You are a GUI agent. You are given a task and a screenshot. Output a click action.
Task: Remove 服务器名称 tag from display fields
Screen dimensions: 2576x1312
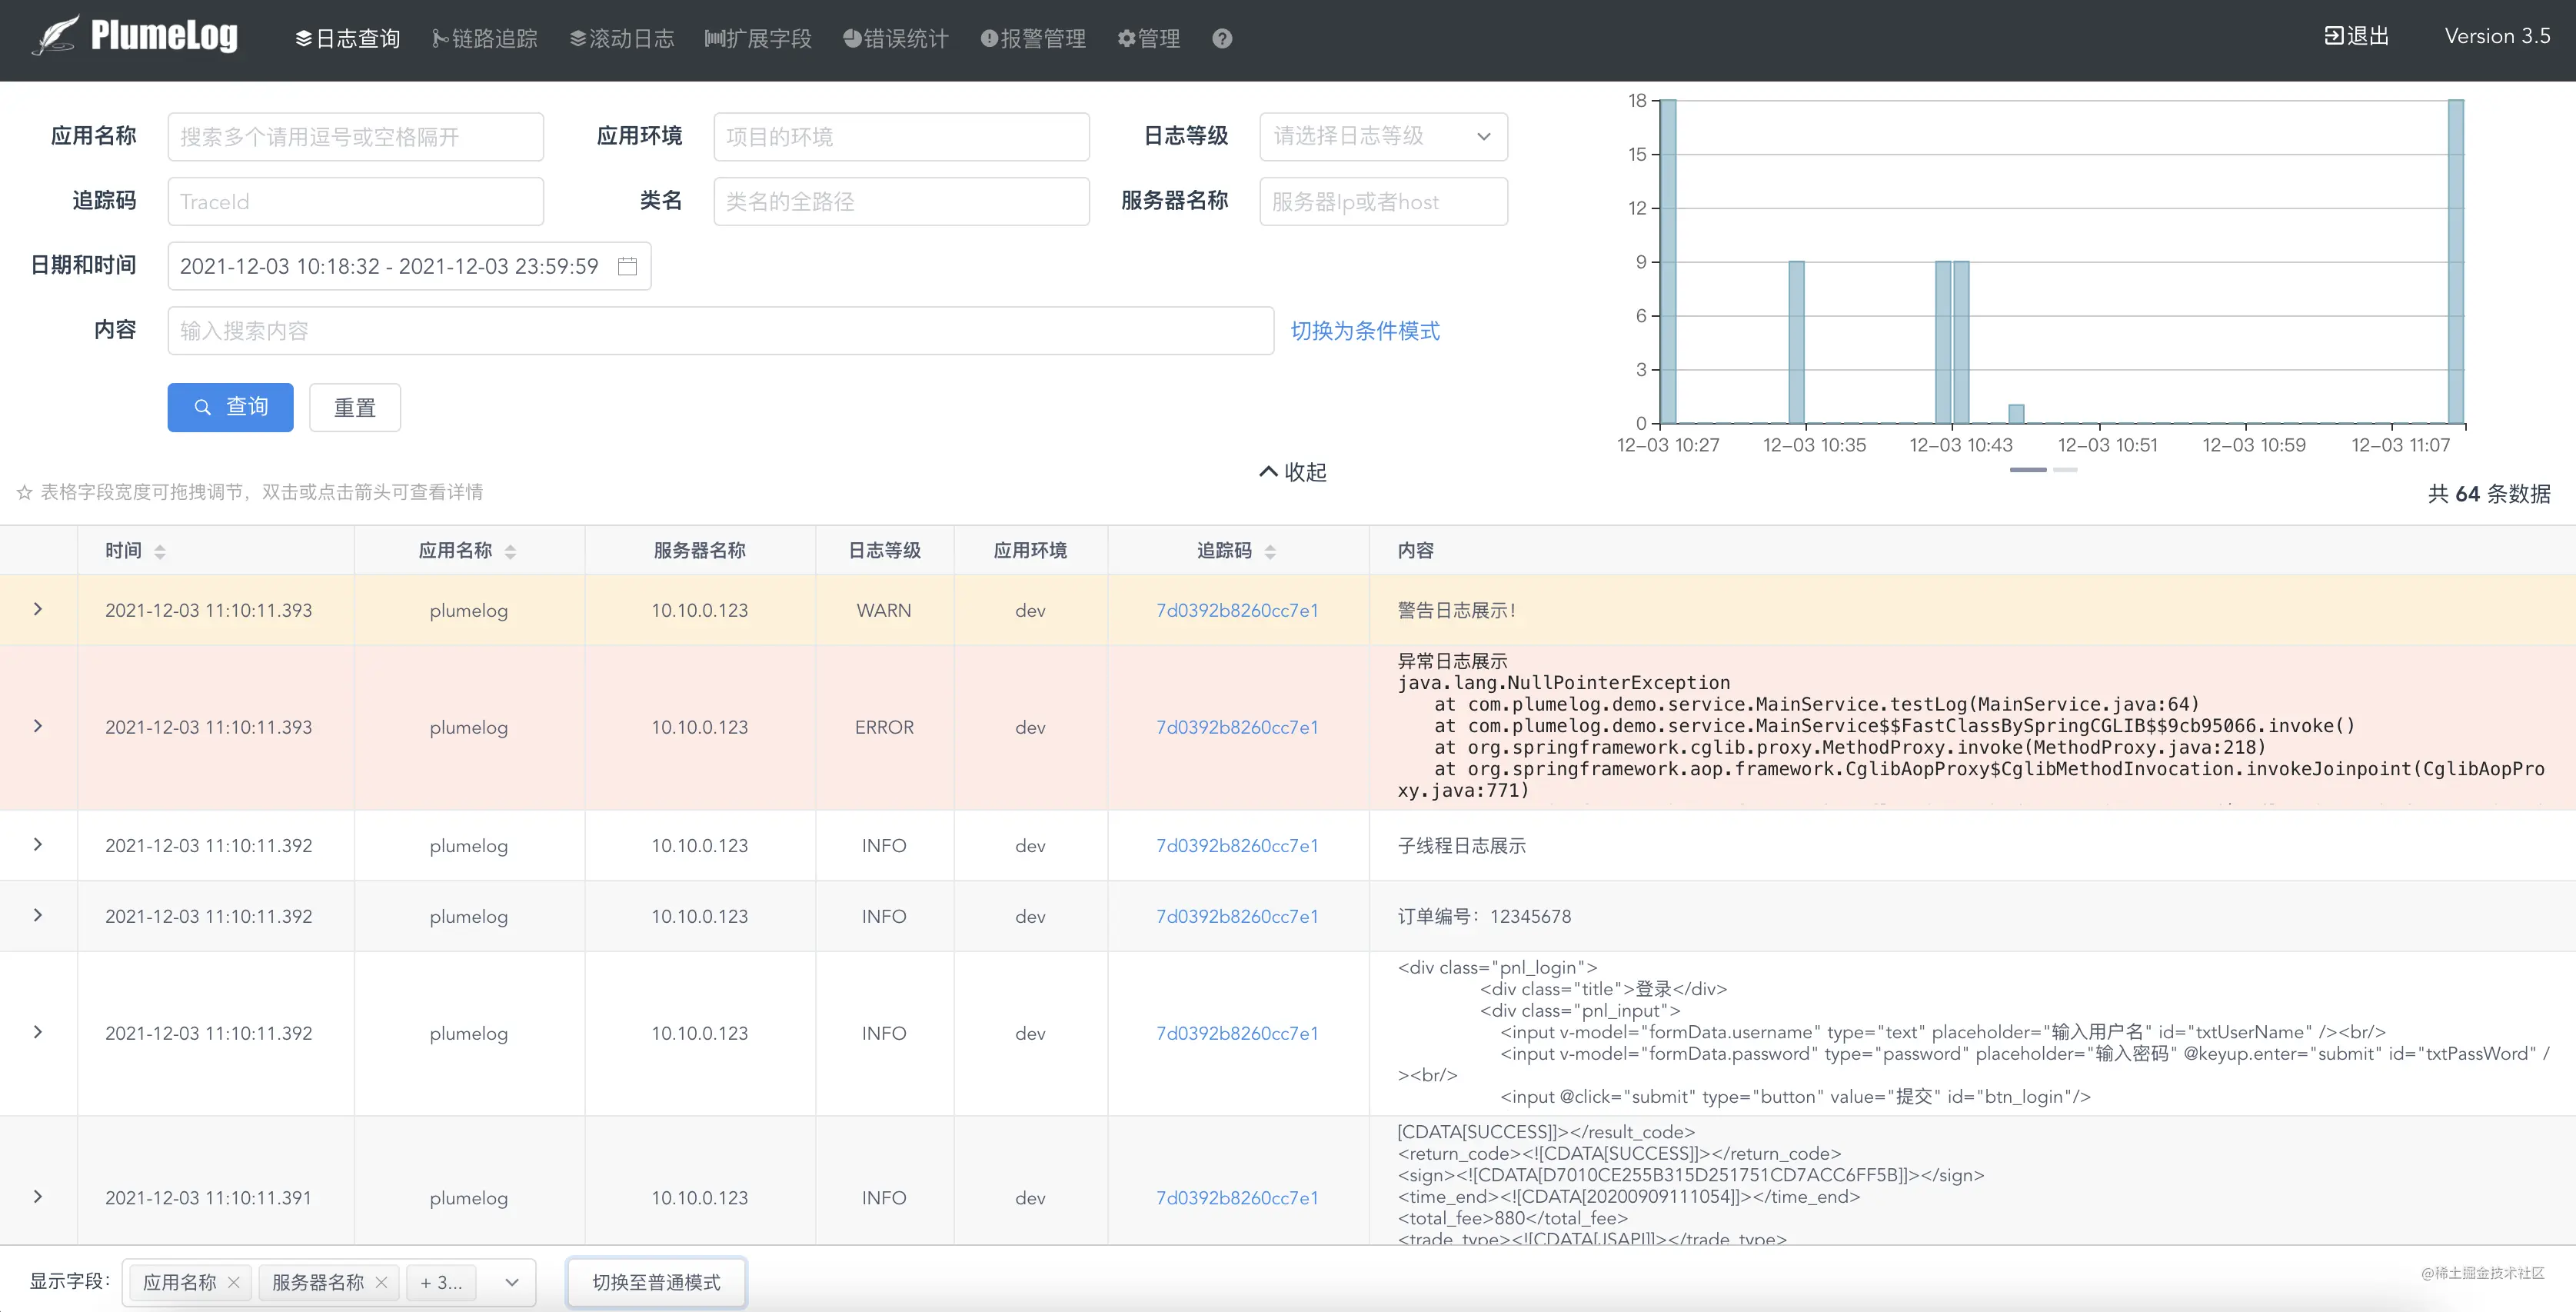coord(381,1282)
